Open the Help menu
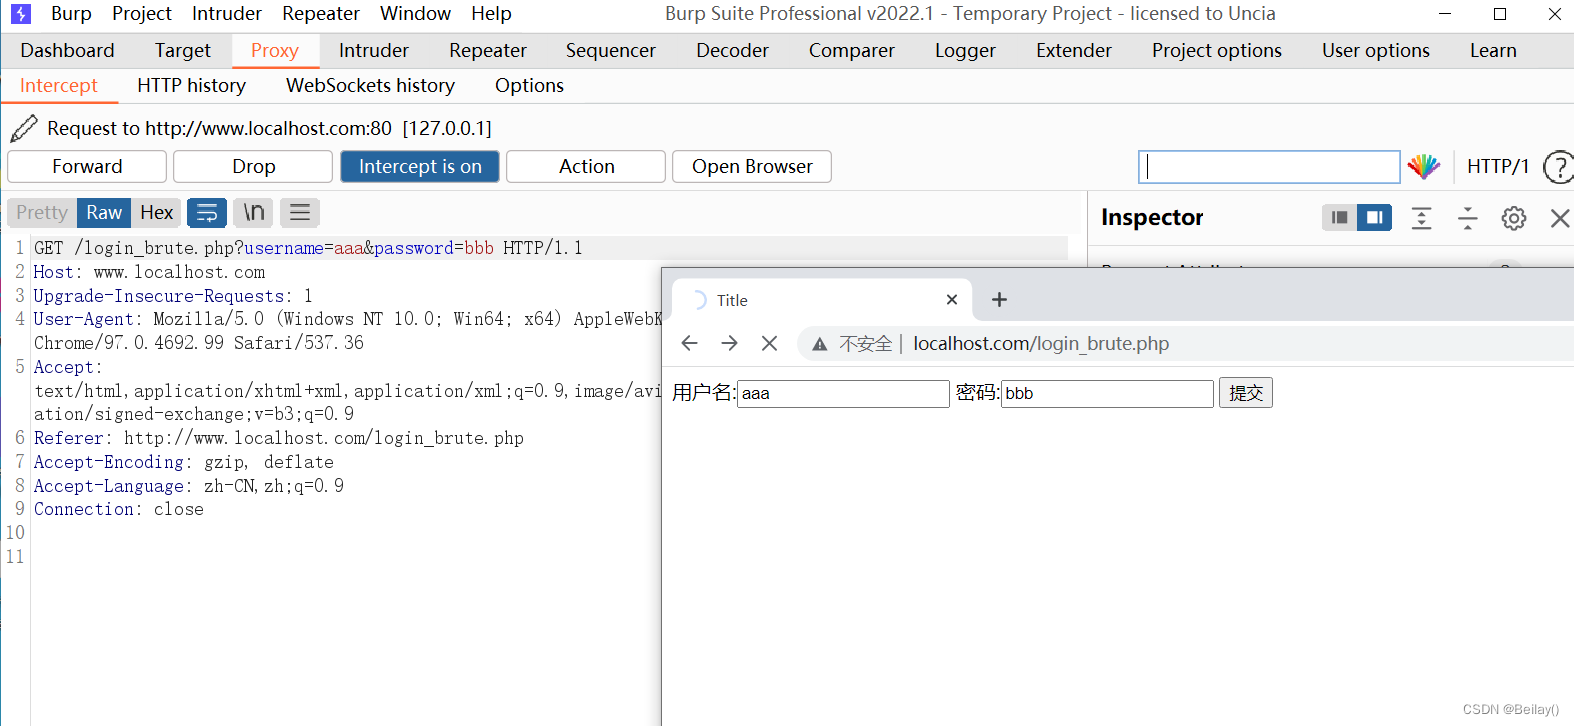This screenshot has height=726, width=1574. click(x=491, y=14)
